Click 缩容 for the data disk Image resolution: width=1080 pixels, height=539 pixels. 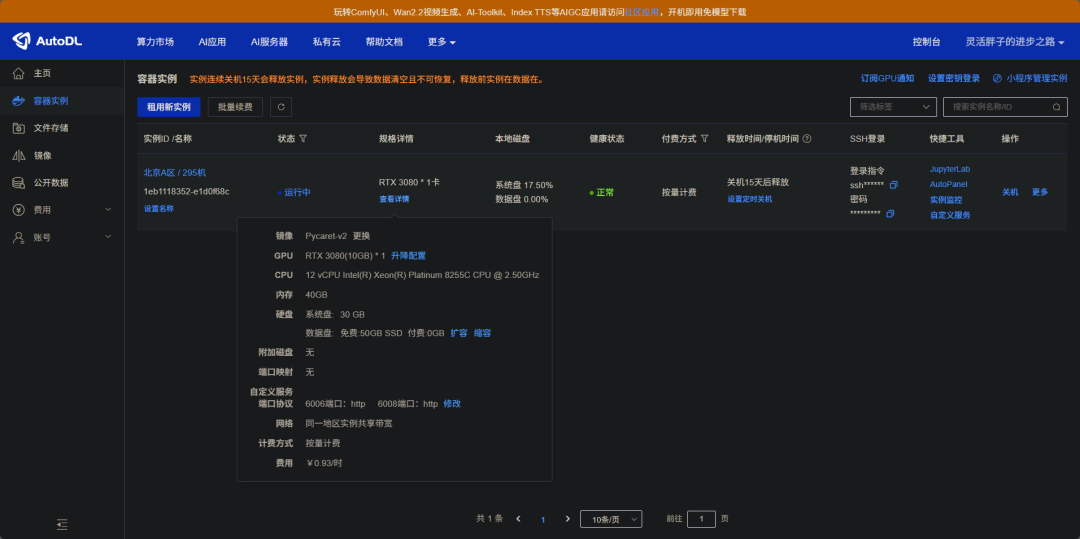pos(482,333)
